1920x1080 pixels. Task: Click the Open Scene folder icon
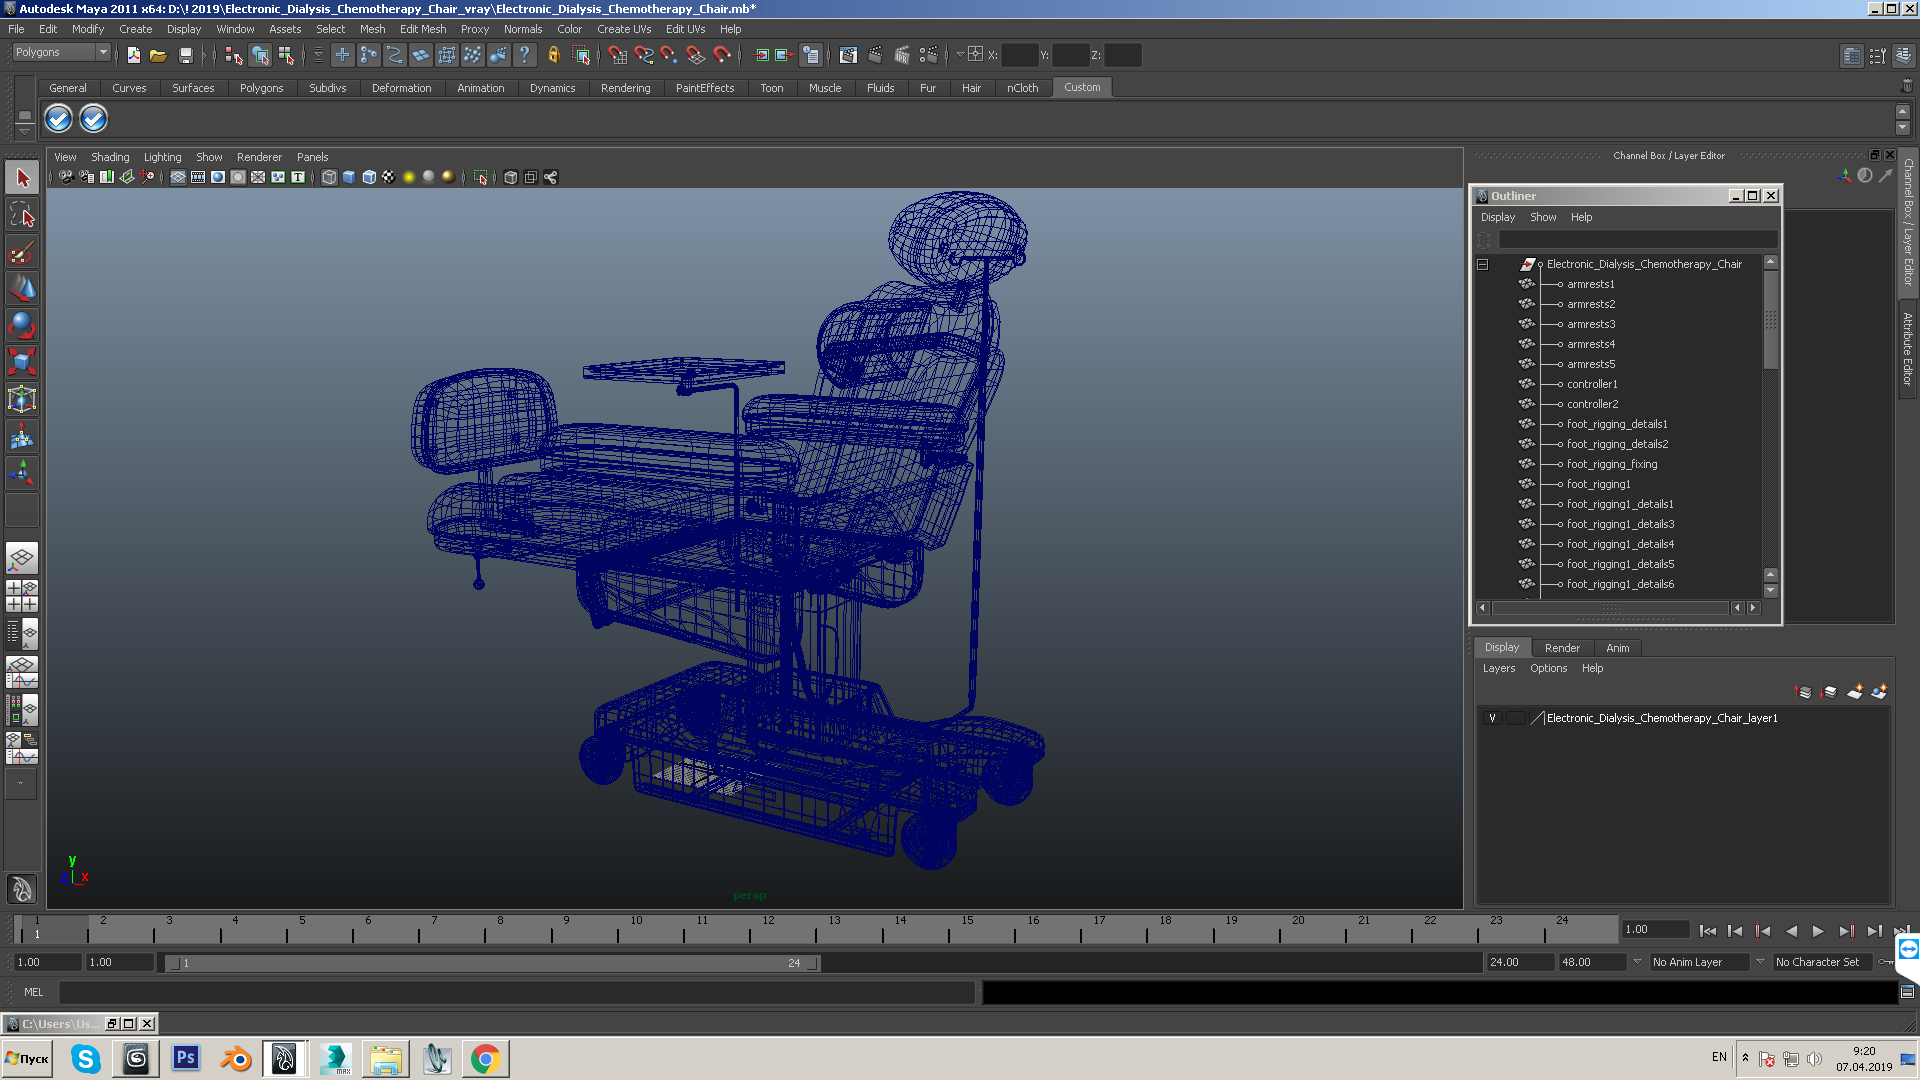(x=158, y=55)
